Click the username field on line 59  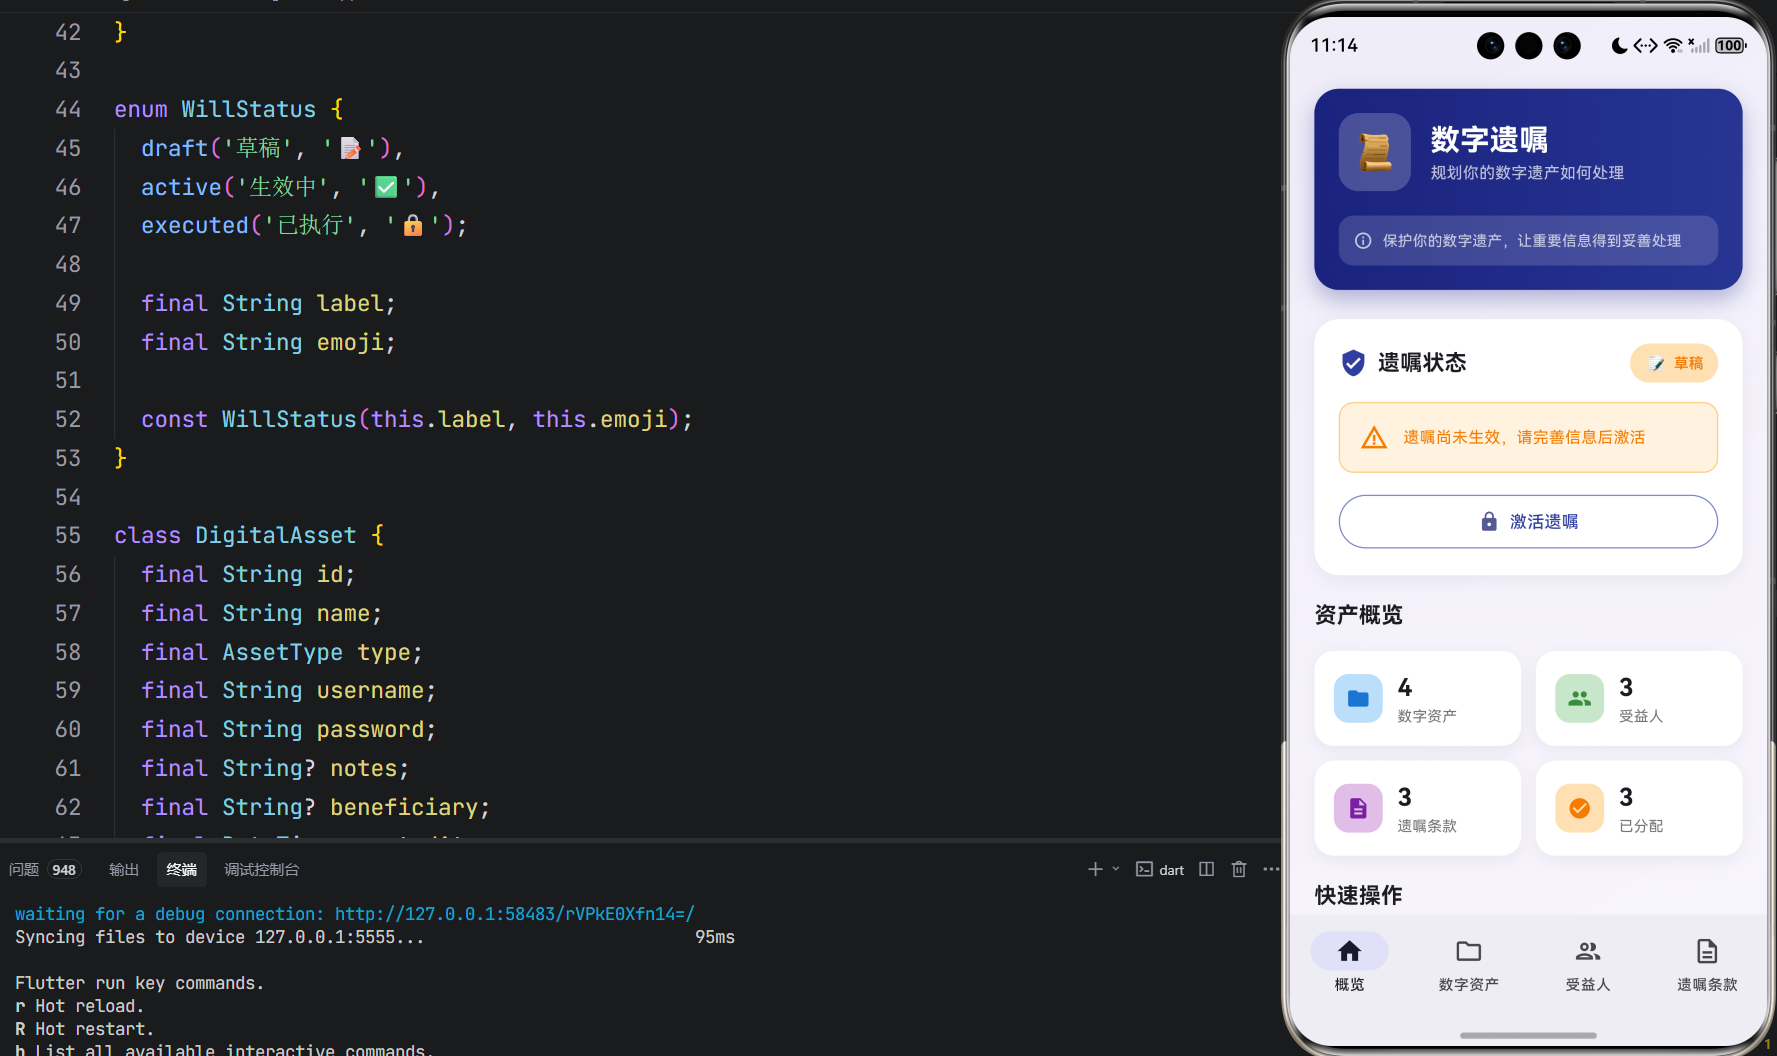370,690
